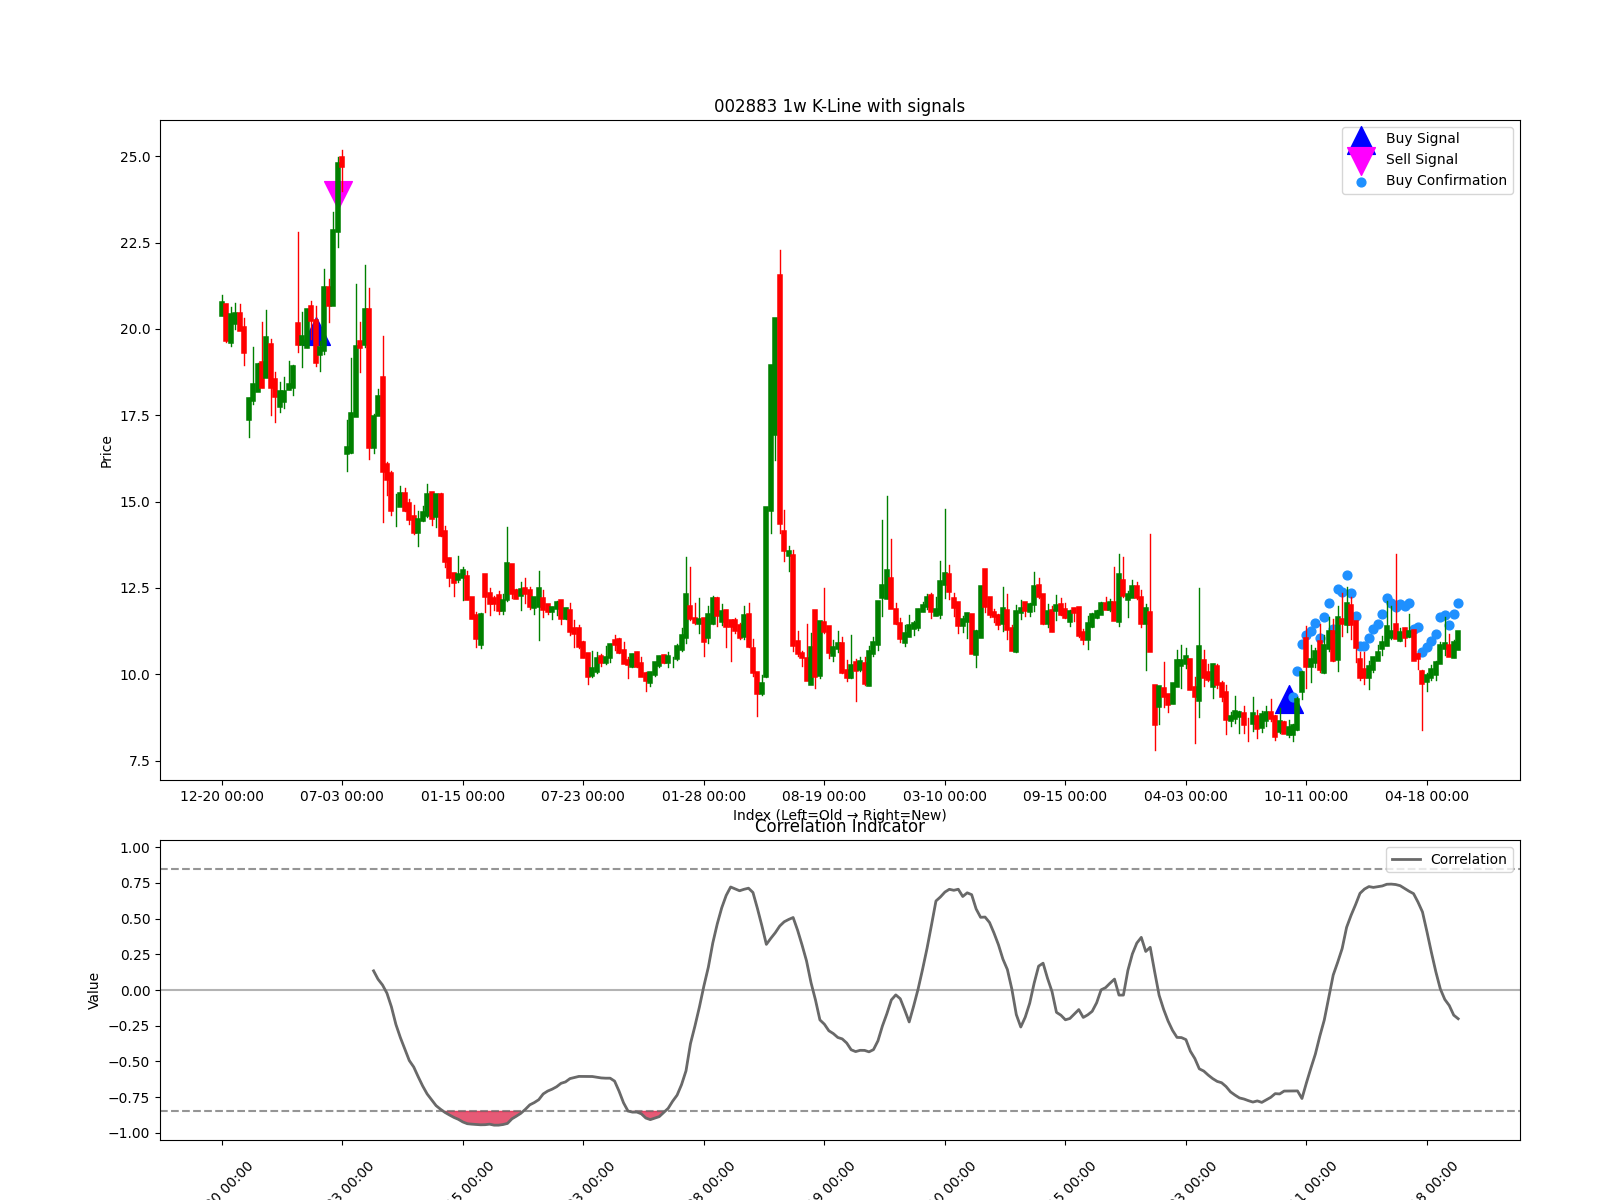Click the price tick '10.0'
1600x1200 pixels.
coord(135,675)
